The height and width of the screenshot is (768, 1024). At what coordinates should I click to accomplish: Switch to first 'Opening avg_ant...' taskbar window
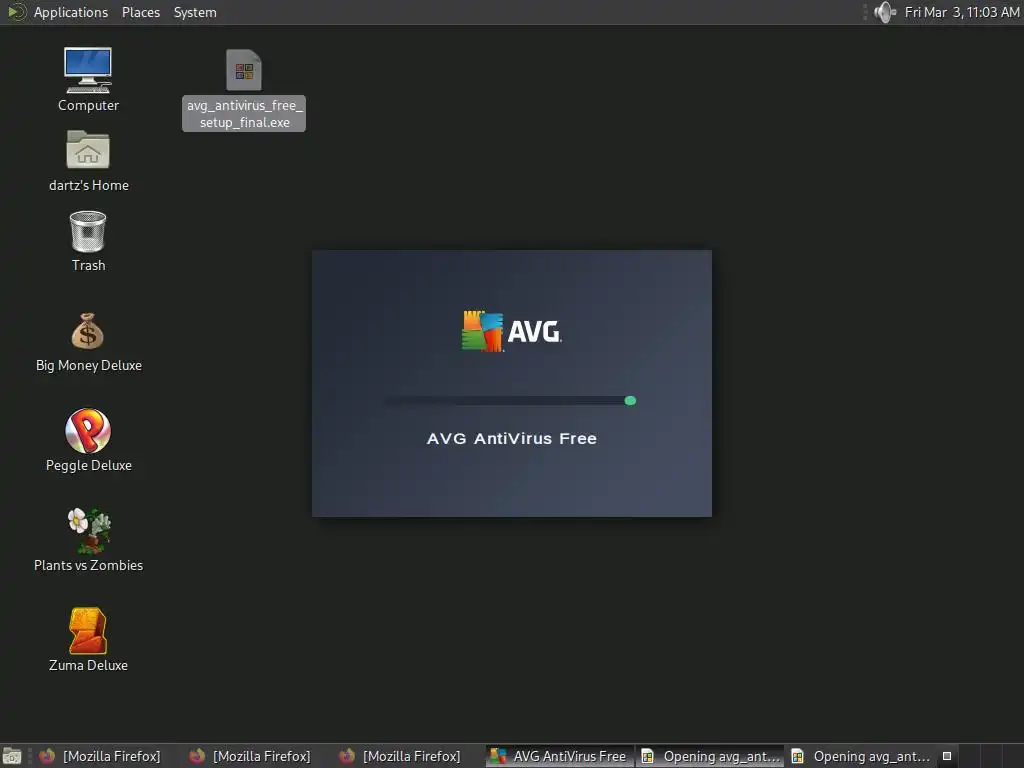tap(711, 756)
